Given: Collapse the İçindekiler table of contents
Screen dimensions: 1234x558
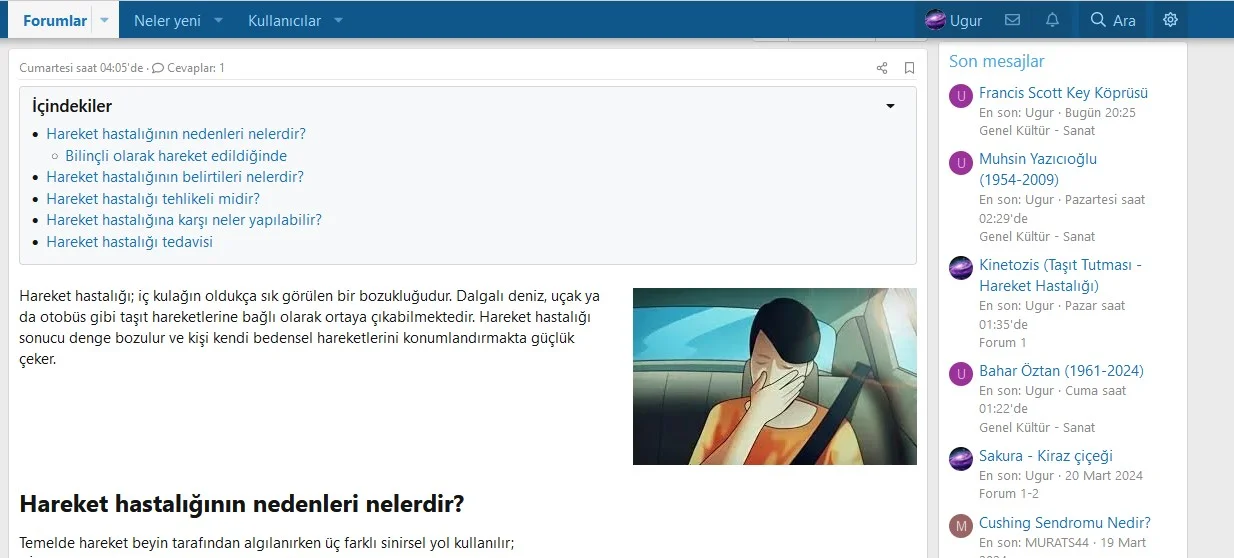Looking at the screenshot, I should click(890, 106).
